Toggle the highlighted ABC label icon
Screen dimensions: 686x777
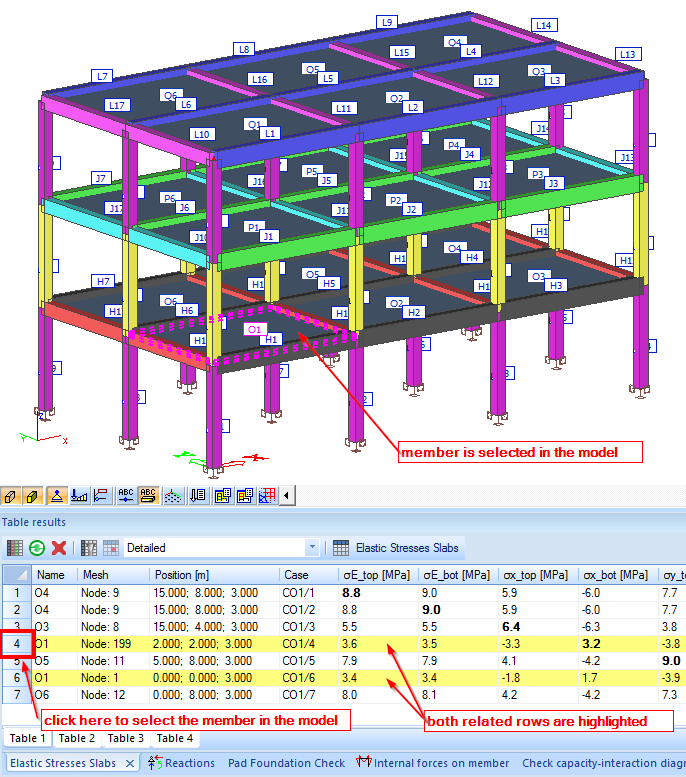148,495
